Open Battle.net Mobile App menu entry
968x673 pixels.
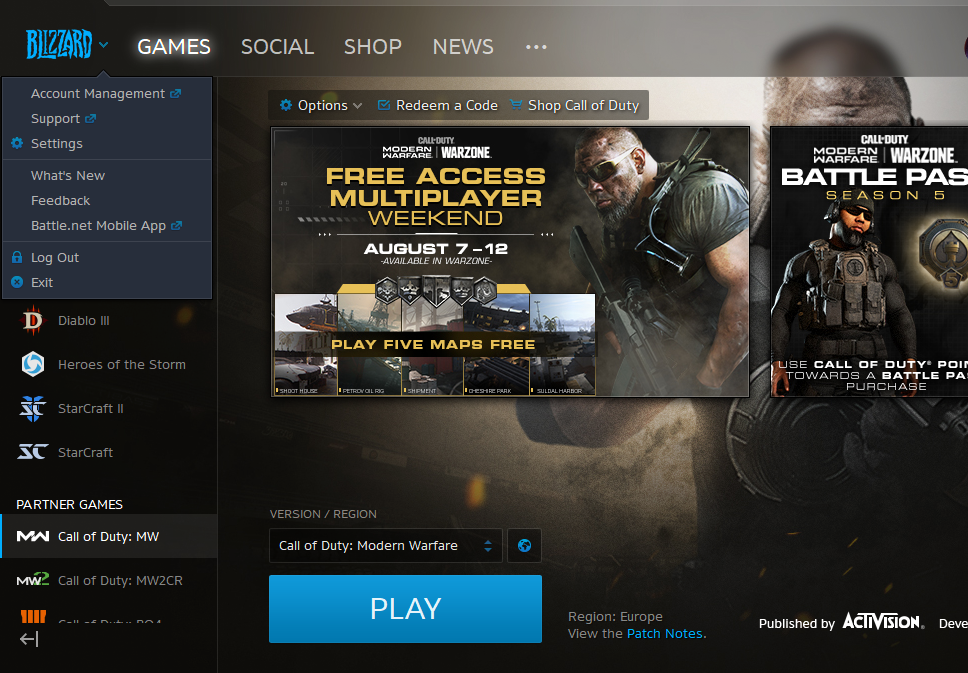[99, 226]
